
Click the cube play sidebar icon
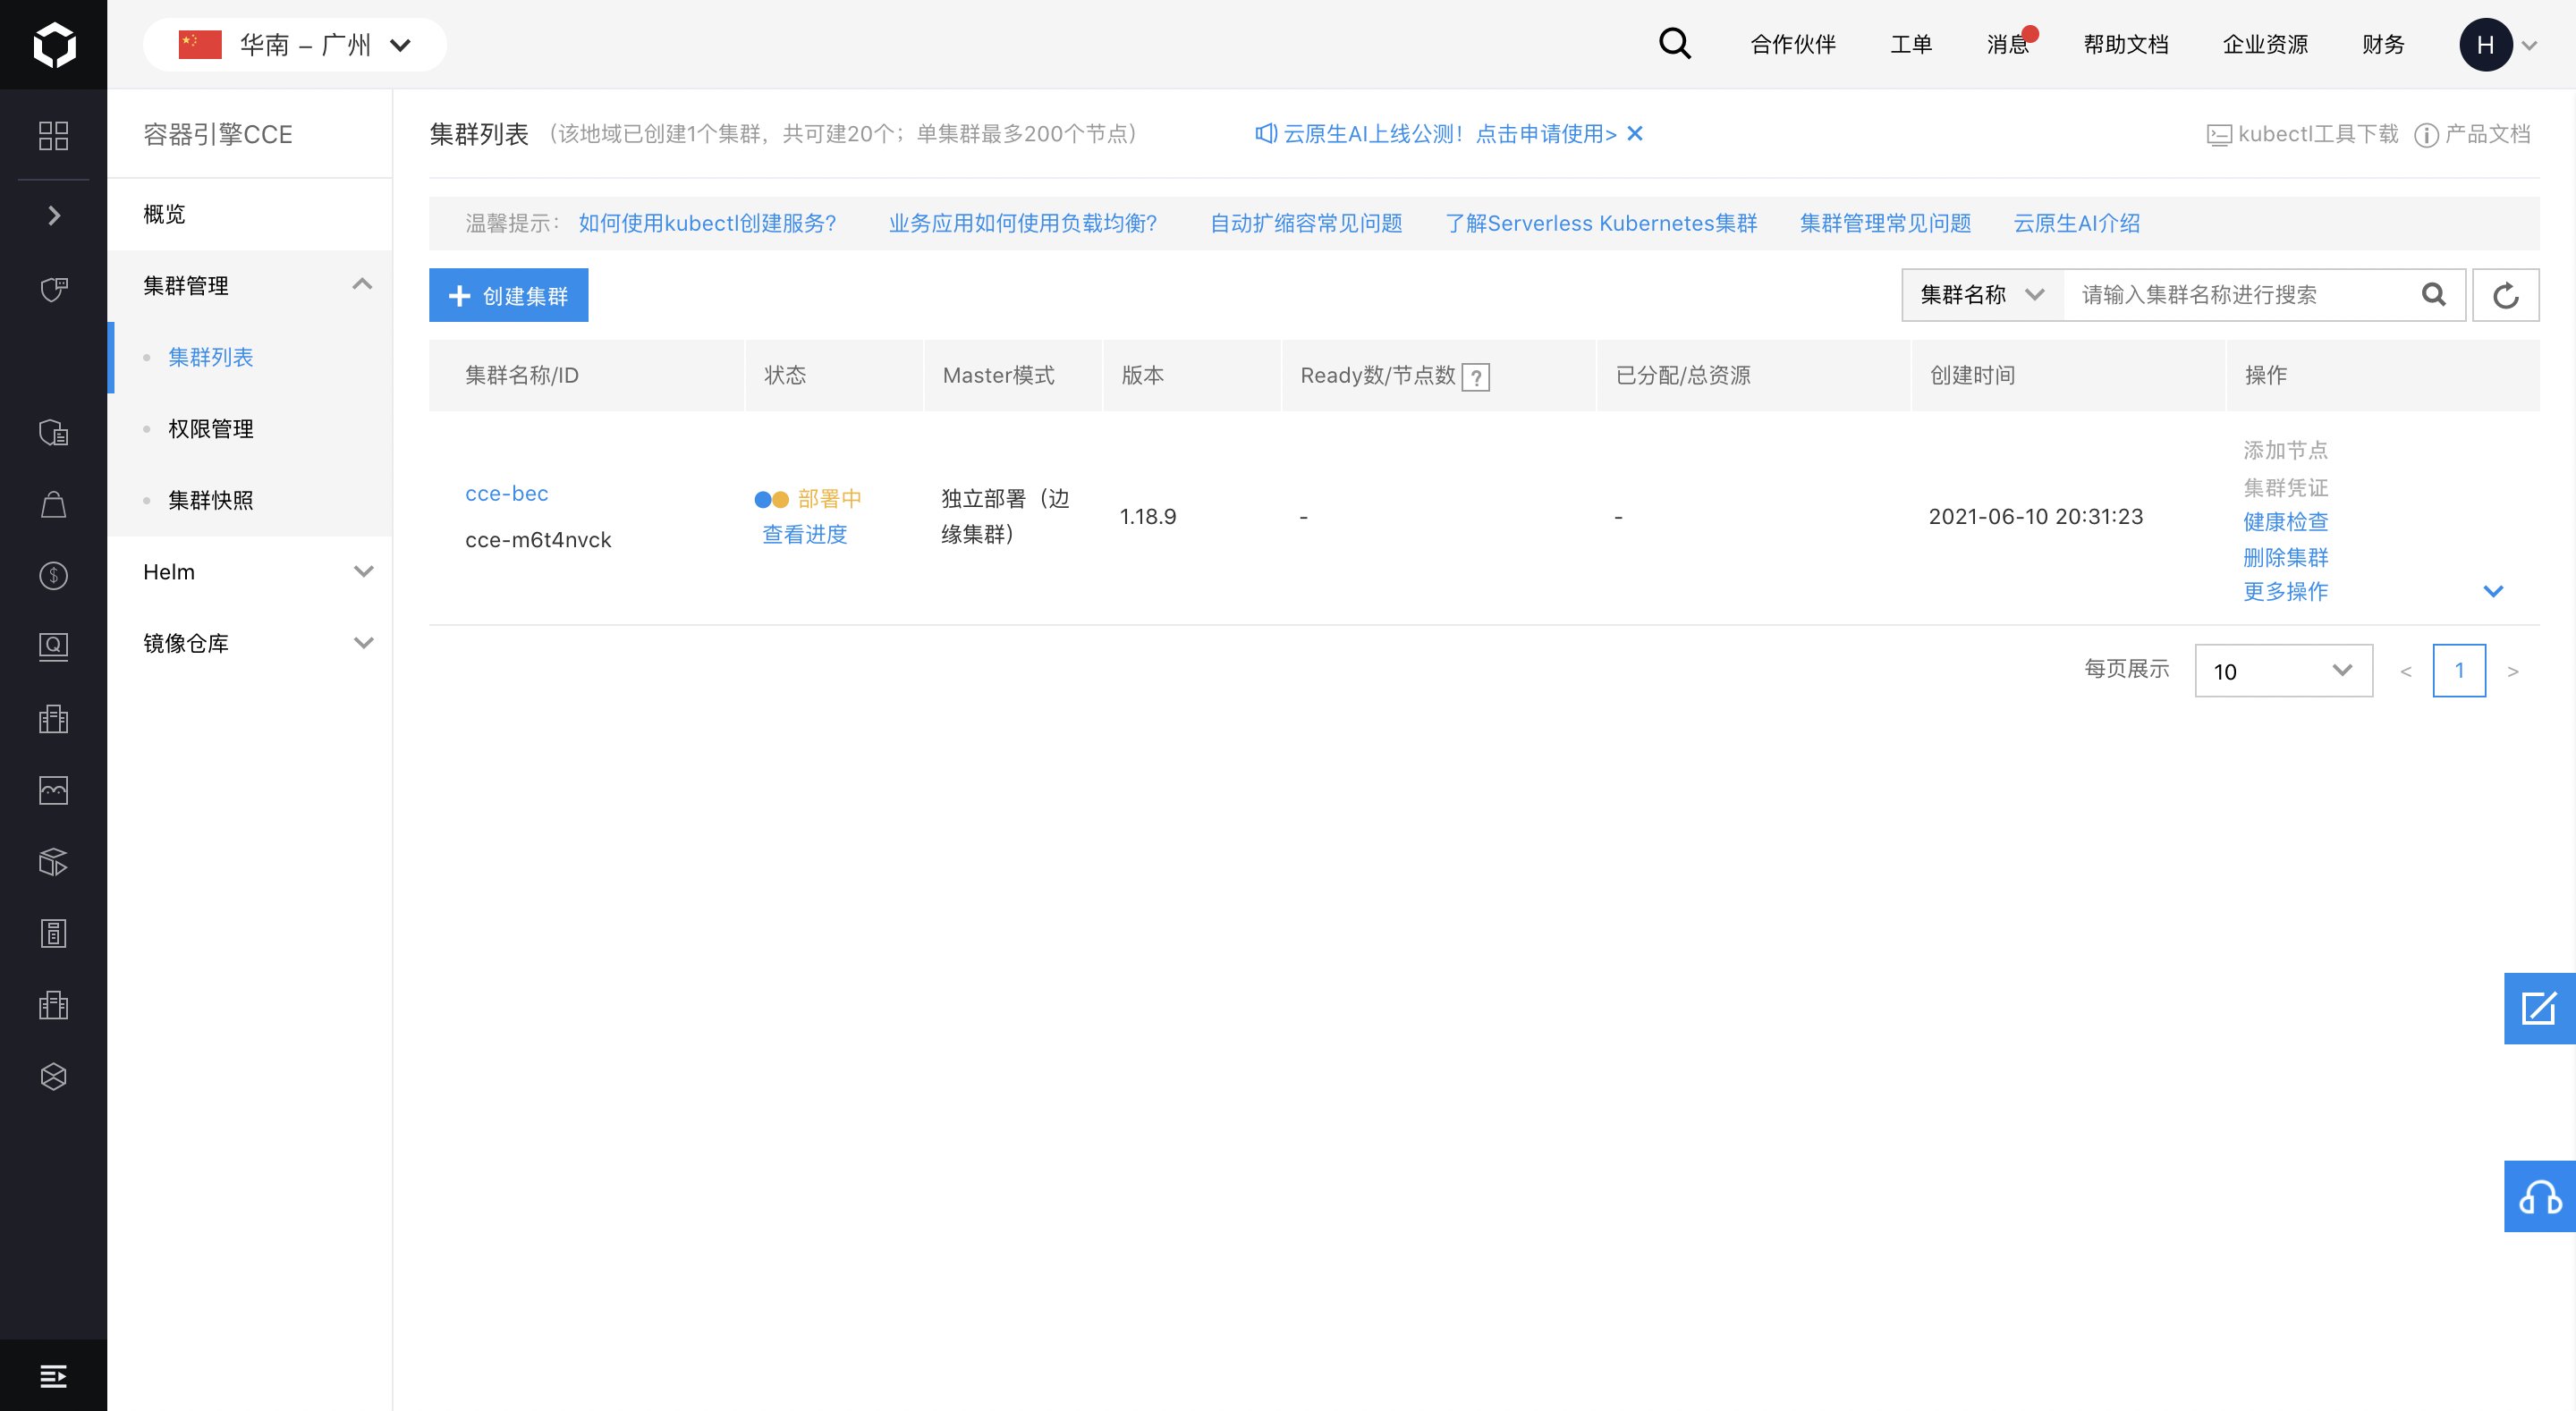[x=53, y=861]
